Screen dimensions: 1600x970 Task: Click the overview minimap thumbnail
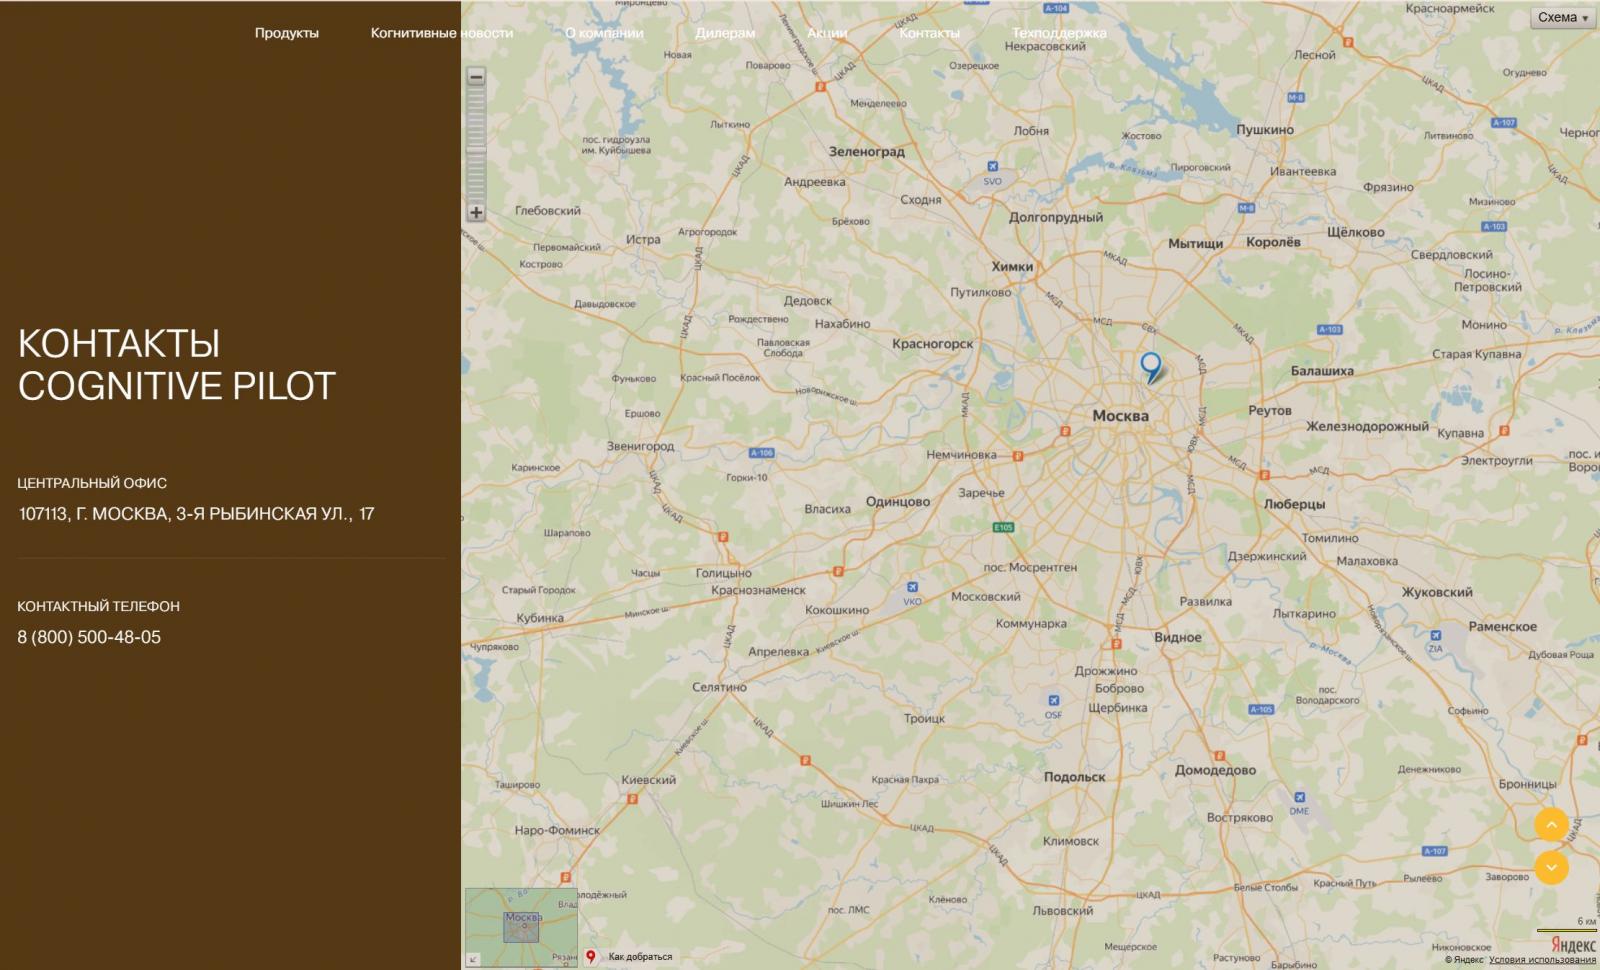click(x=521, y=927)
